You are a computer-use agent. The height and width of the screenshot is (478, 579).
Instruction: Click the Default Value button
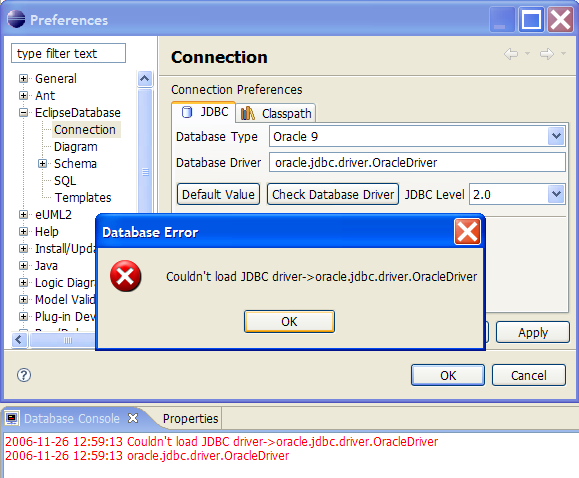pos(218,194)
